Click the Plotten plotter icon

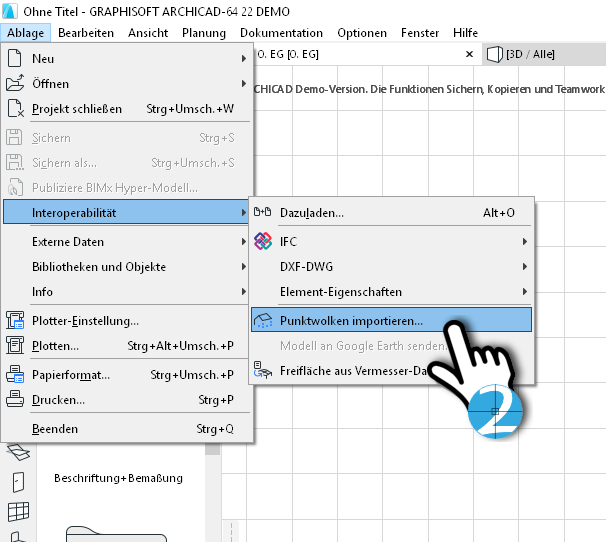click(15, 345)
